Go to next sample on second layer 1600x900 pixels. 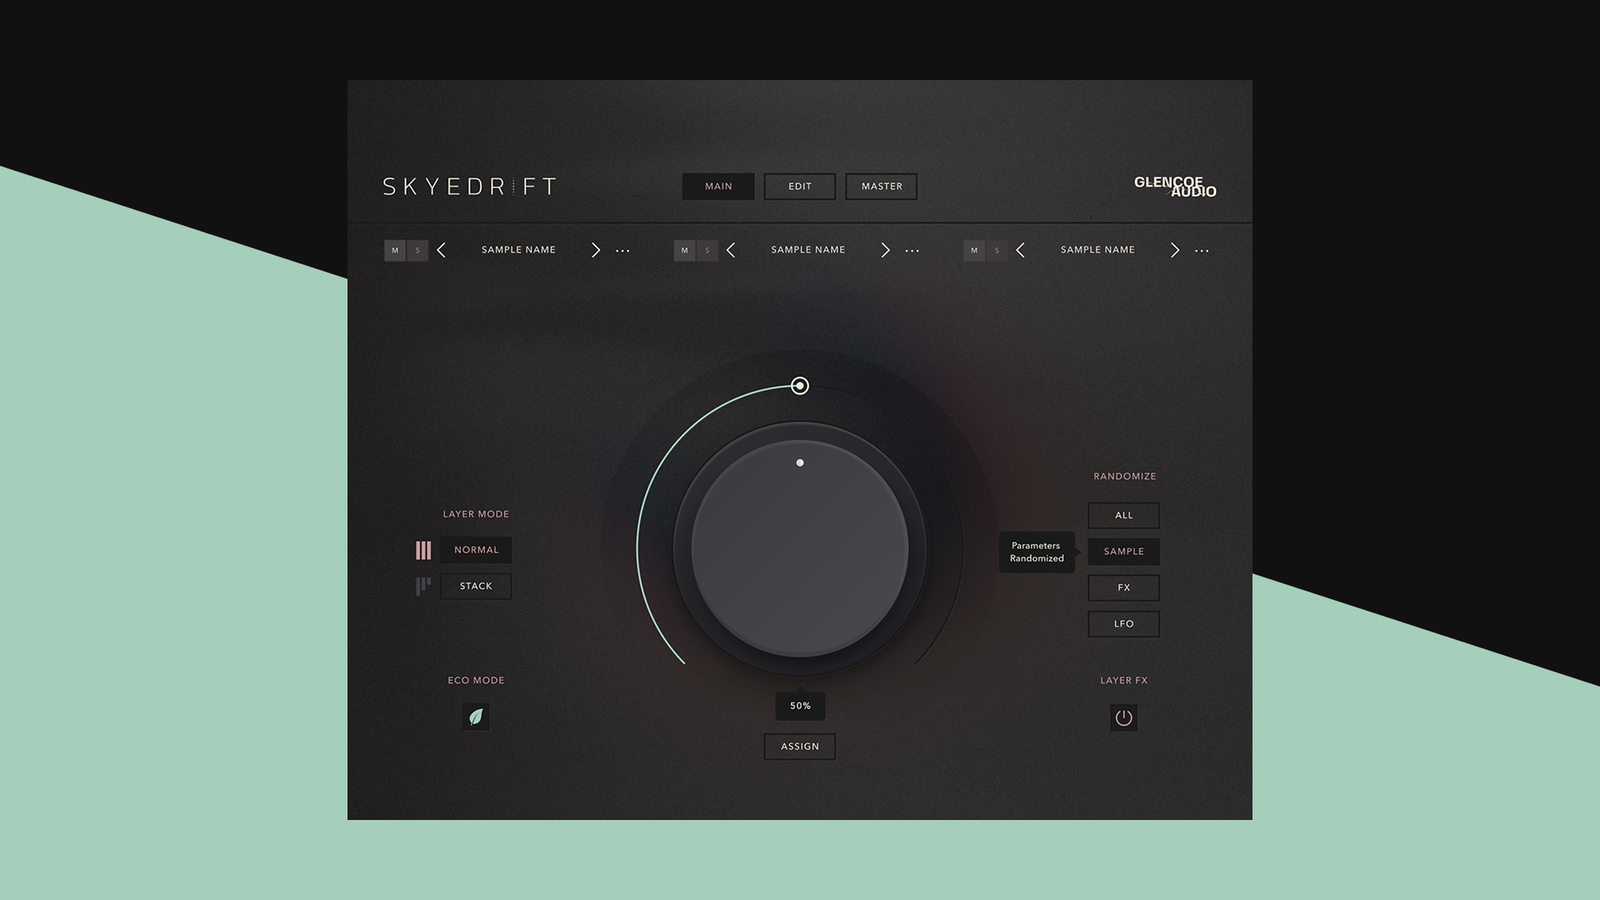(885, 250)
